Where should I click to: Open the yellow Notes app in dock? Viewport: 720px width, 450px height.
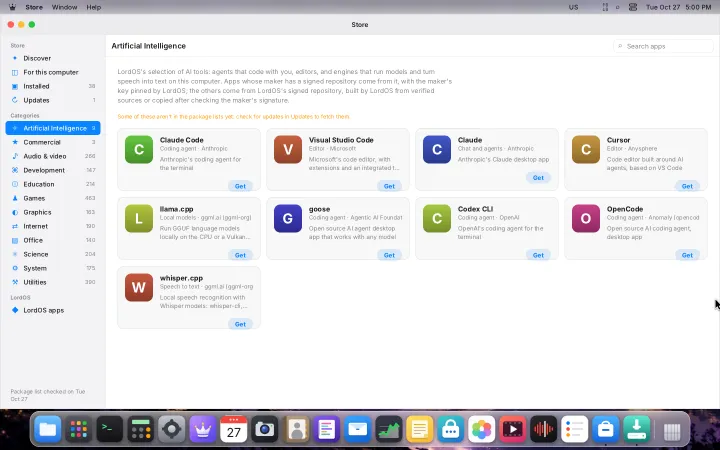coord(420,430)
